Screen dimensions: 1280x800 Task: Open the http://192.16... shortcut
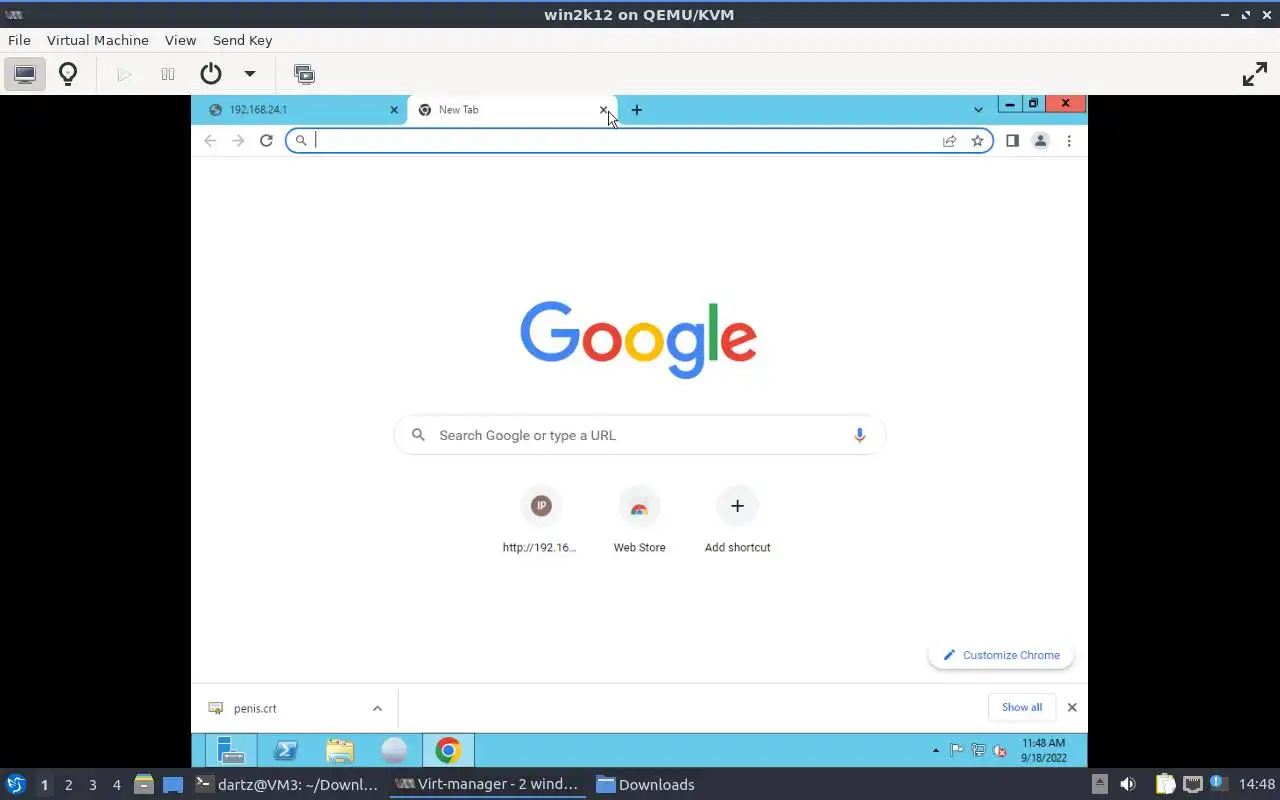(540, 520)
